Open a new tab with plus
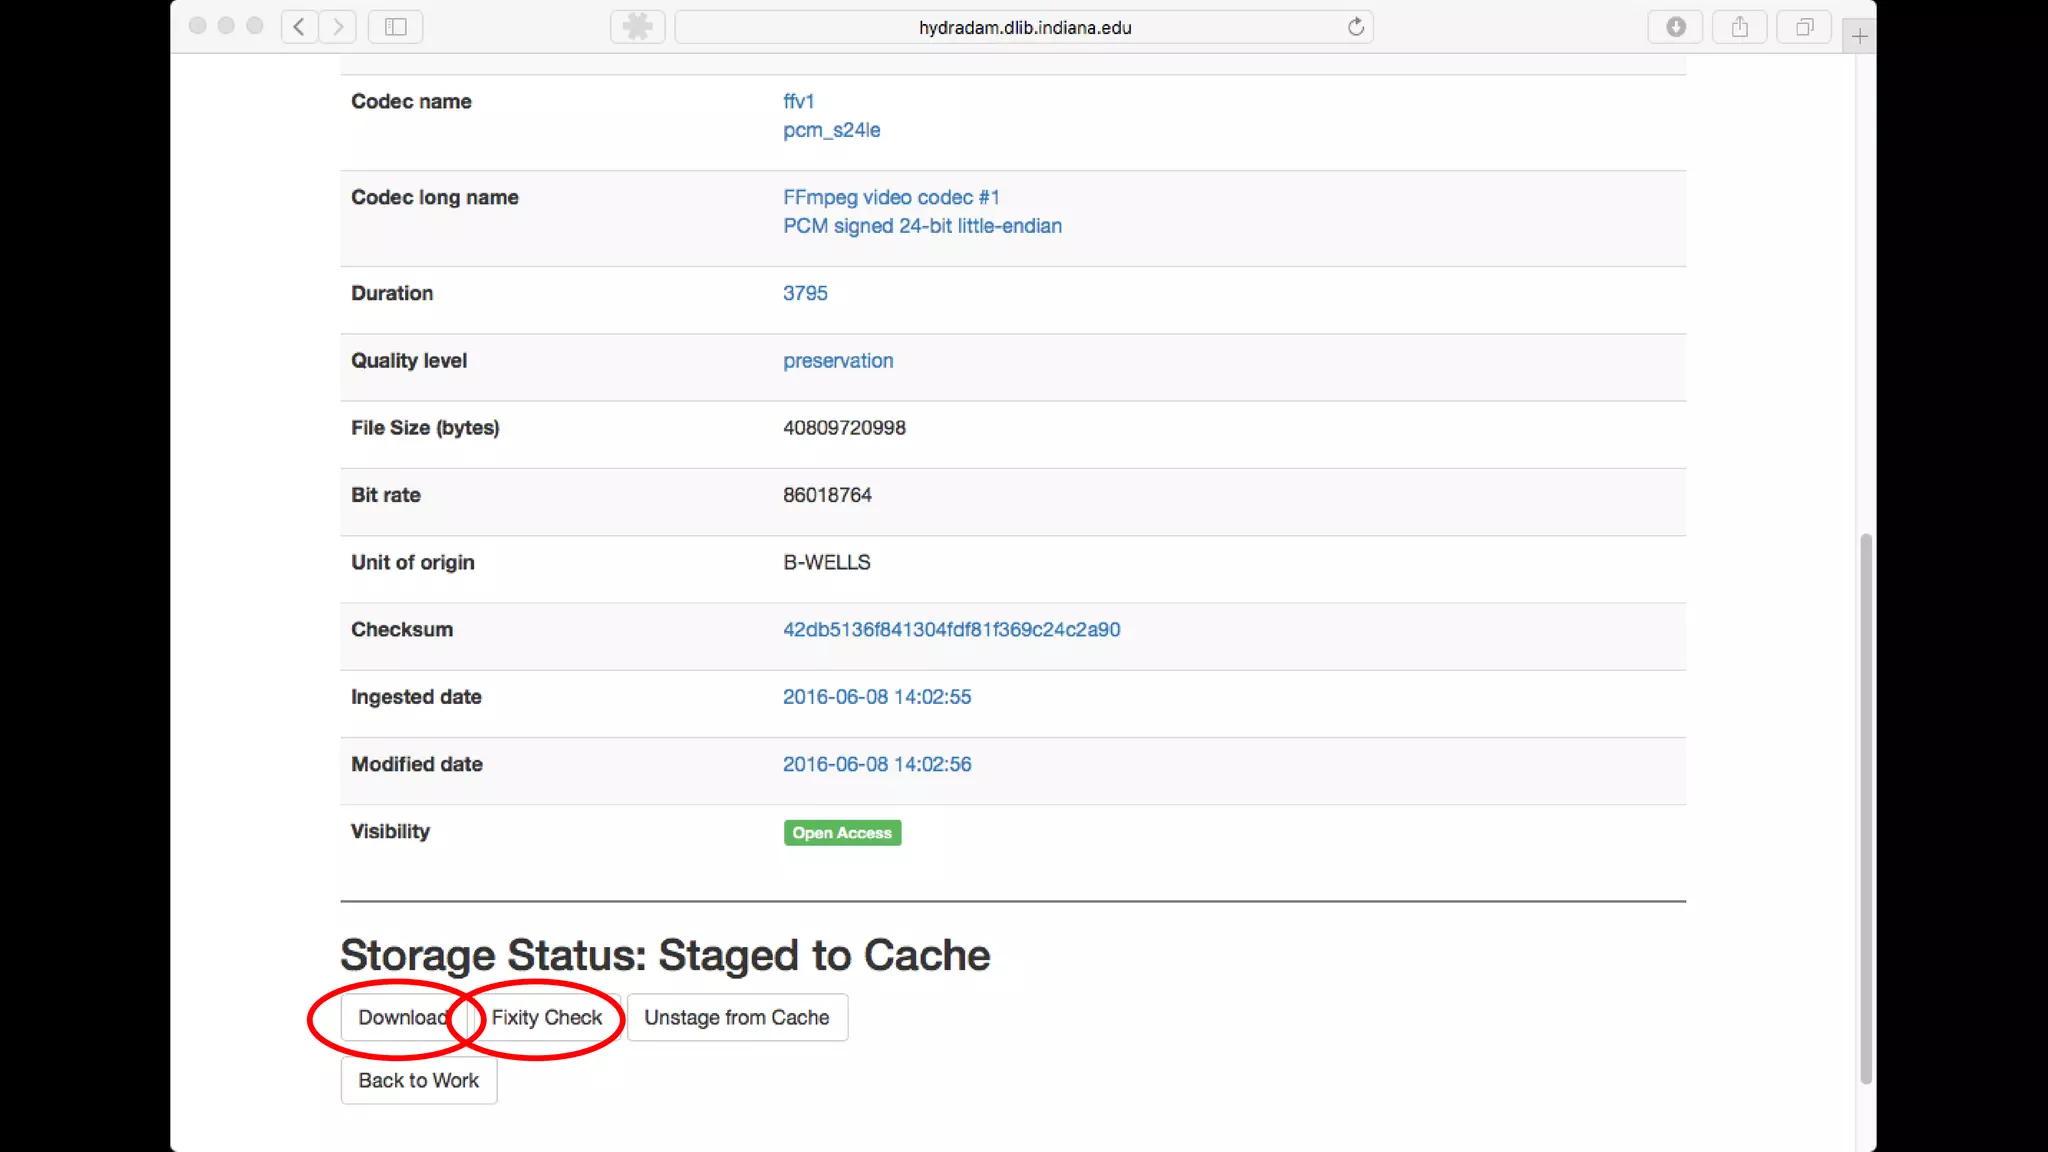The image size is (2048, 1152). [x=1859, y=37]
